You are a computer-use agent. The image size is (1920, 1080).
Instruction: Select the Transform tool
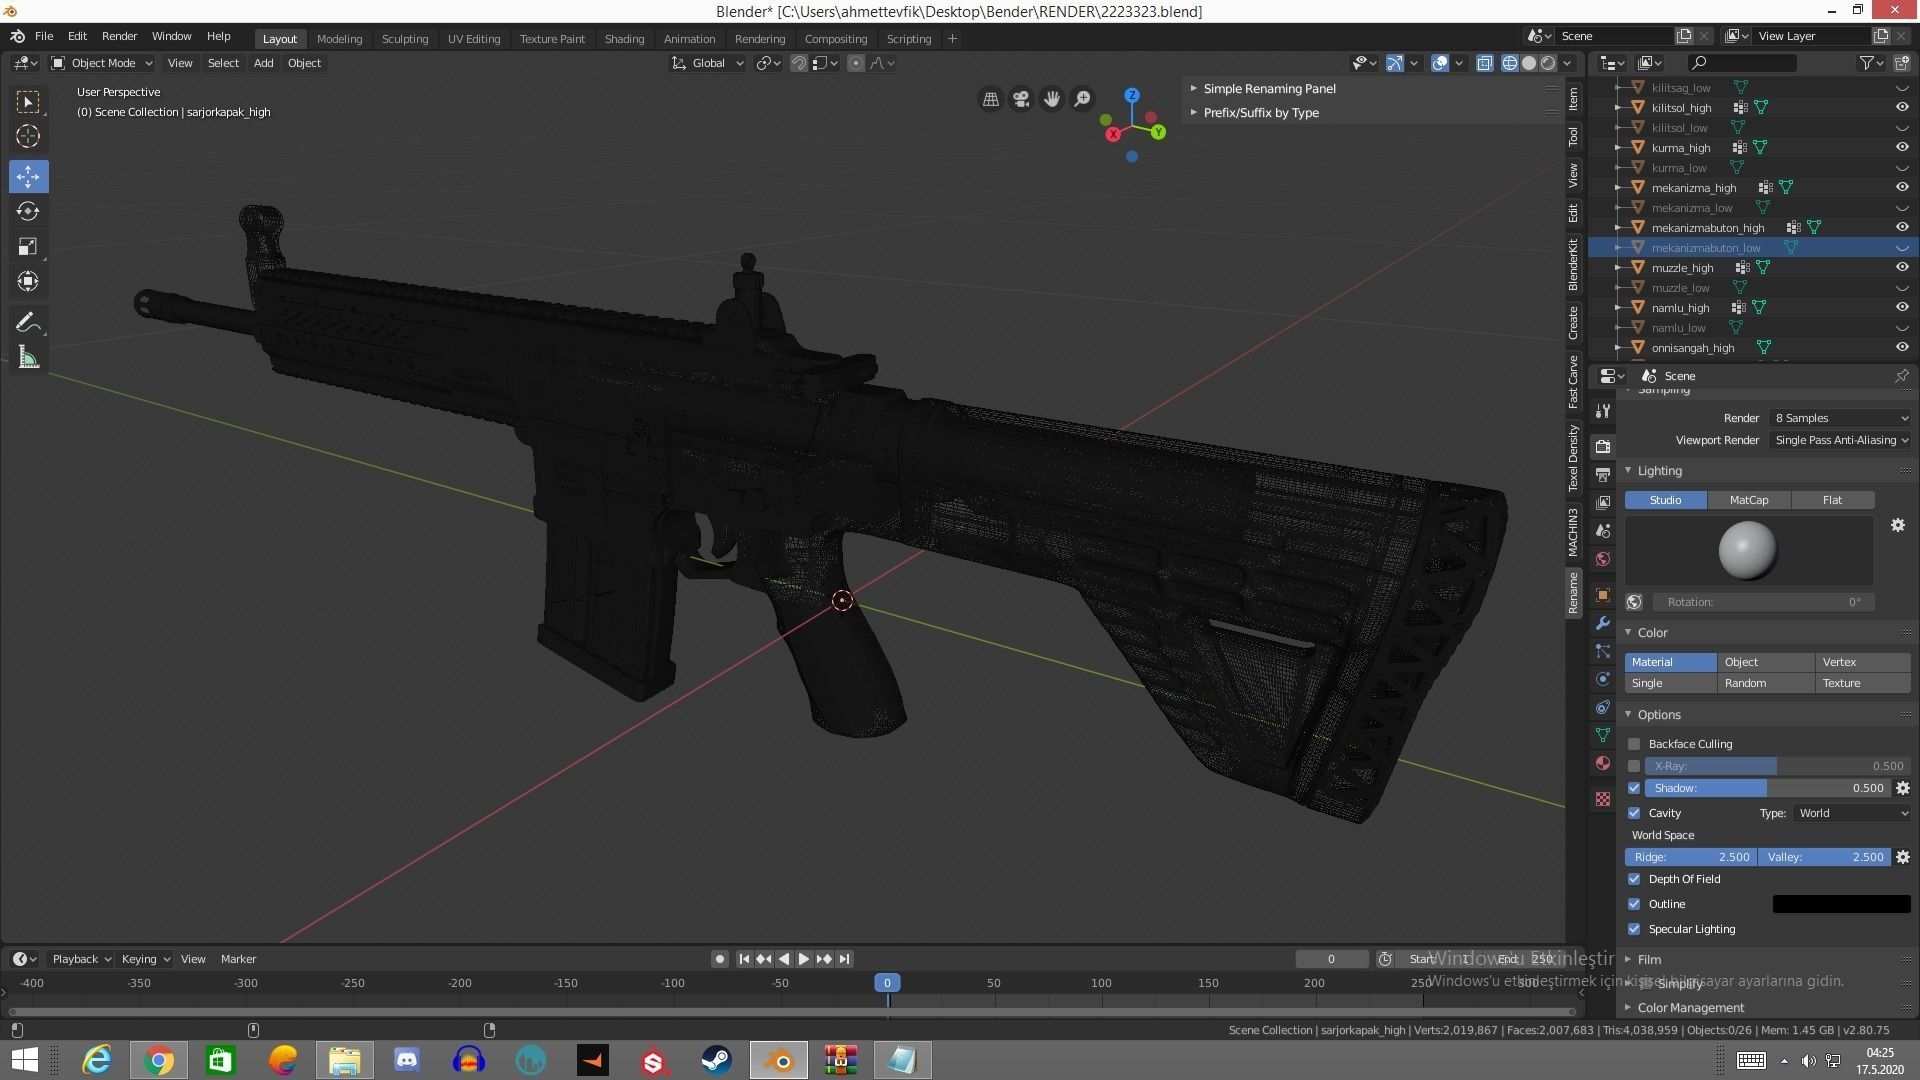click(x=28, y=282)
